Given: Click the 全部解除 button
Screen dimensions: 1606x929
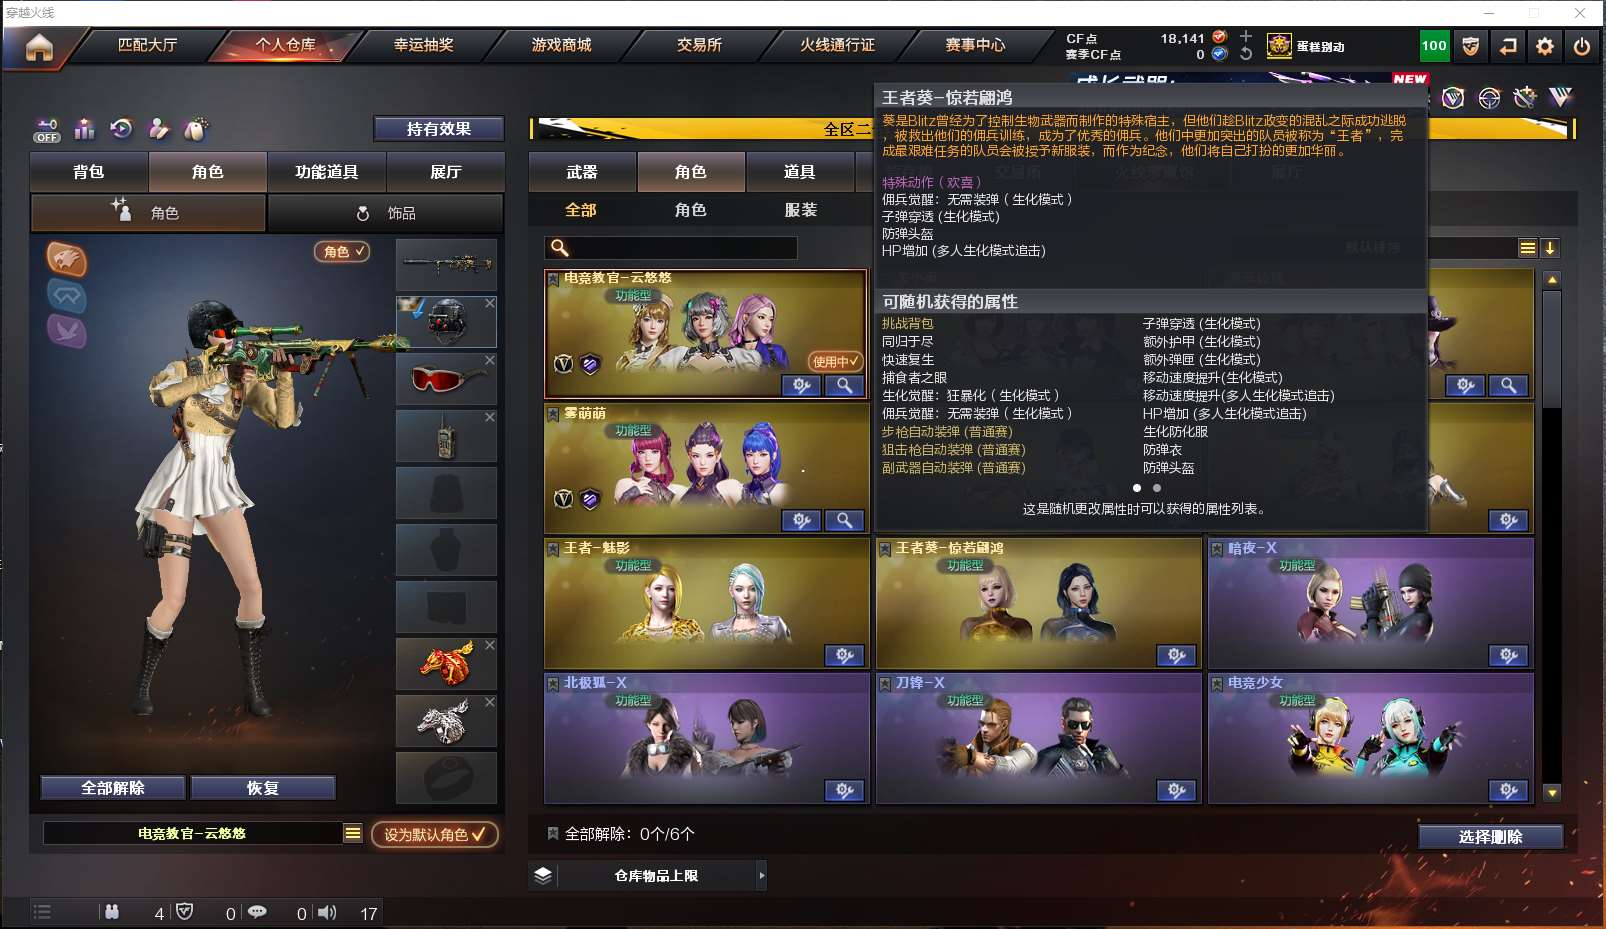Looking at the screenshot, I should coord(113,788).
